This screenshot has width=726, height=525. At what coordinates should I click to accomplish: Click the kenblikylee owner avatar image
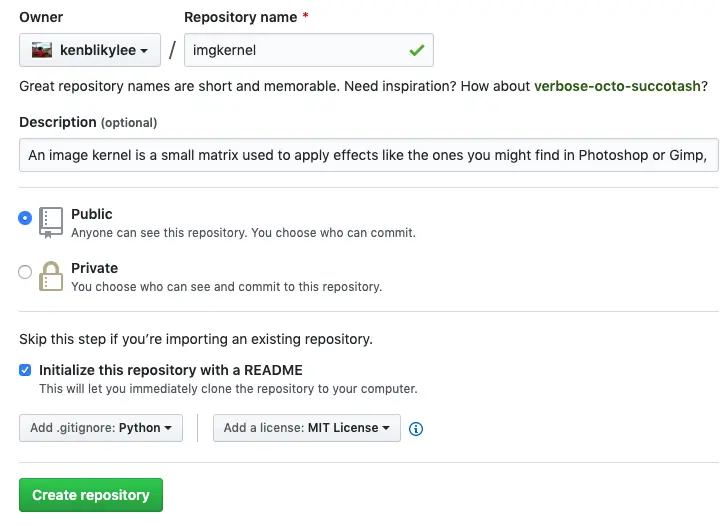(x=41, y=50)
